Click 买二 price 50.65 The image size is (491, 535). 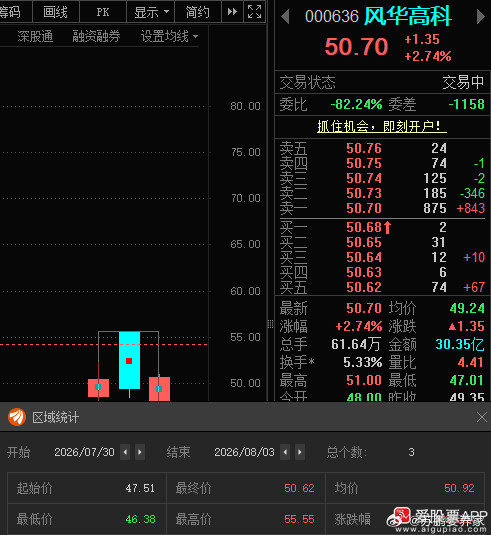click(x=364, y=242)
